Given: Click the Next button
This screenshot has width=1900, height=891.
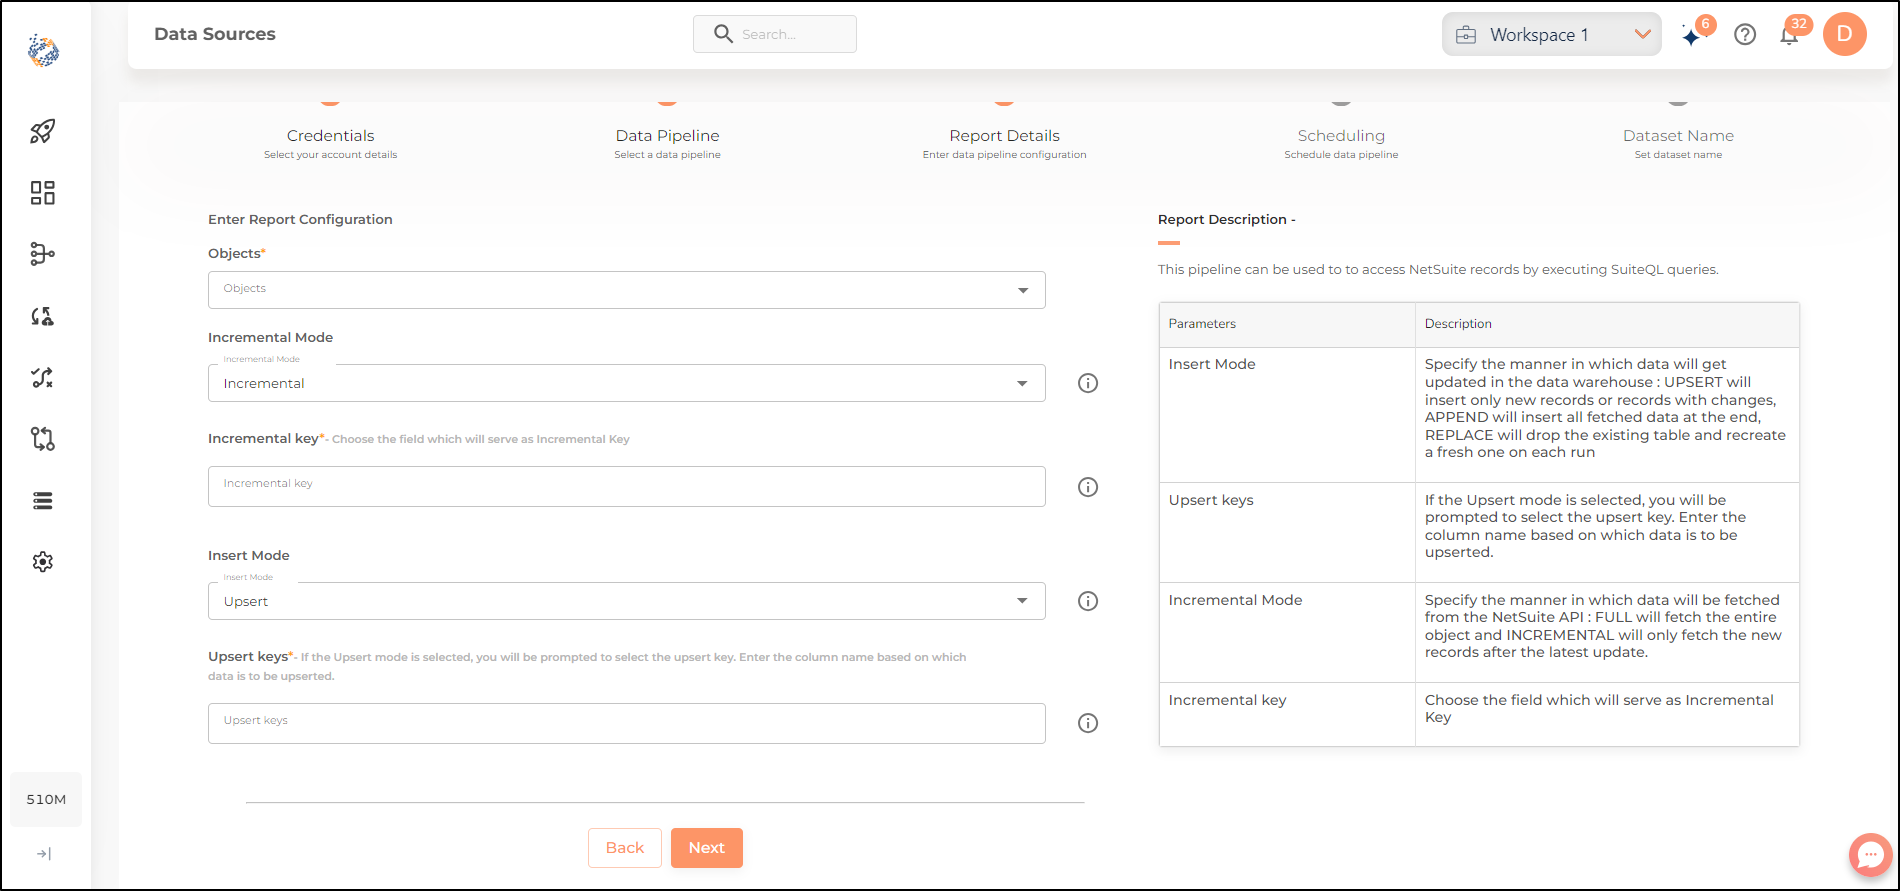Looking at the screenshot, I should click(707, 848).
